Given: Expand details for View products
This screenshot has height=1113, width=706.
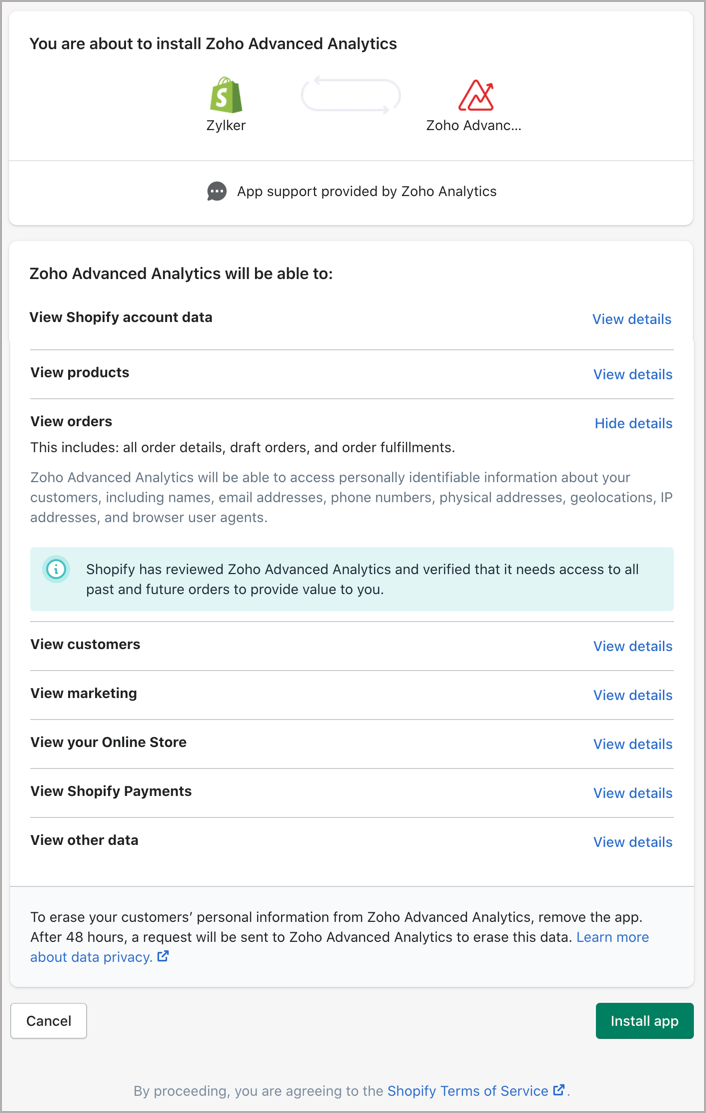Looking at the screenshot, I should click(632, 374).
